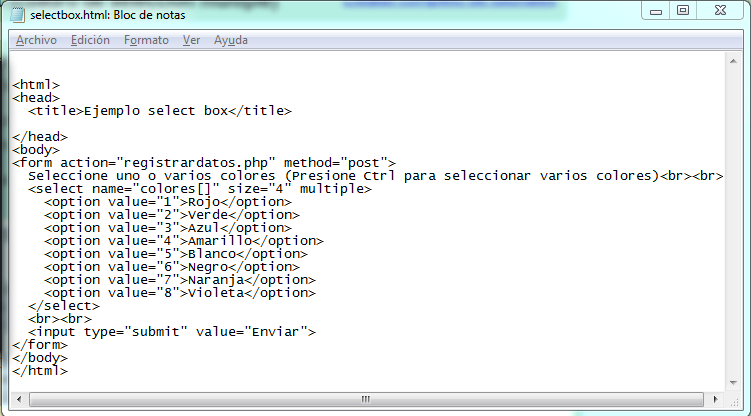Place cursor on the form action line
751x416 pixels.
click(204, 163)
